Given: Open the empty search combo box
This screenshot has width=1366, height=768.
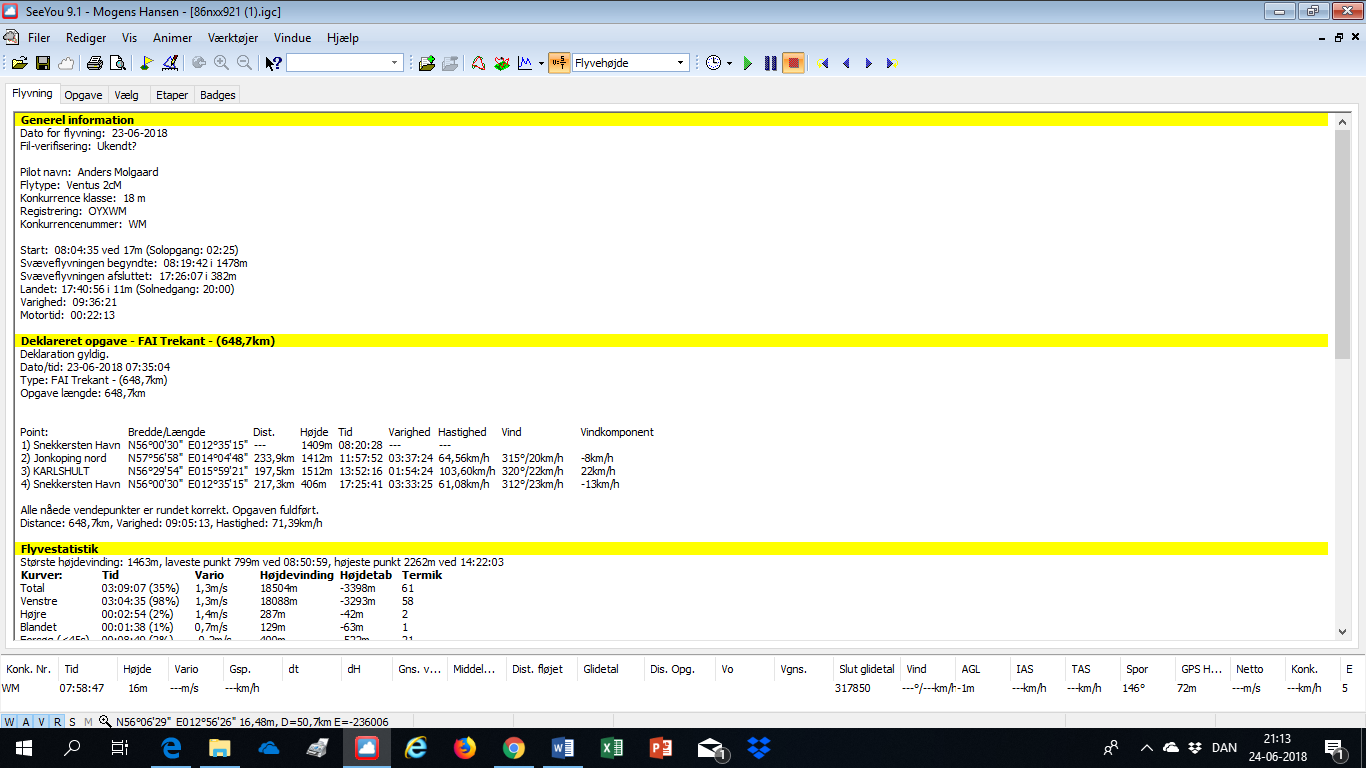Looking at the screenshot, I should coord(395,63).
